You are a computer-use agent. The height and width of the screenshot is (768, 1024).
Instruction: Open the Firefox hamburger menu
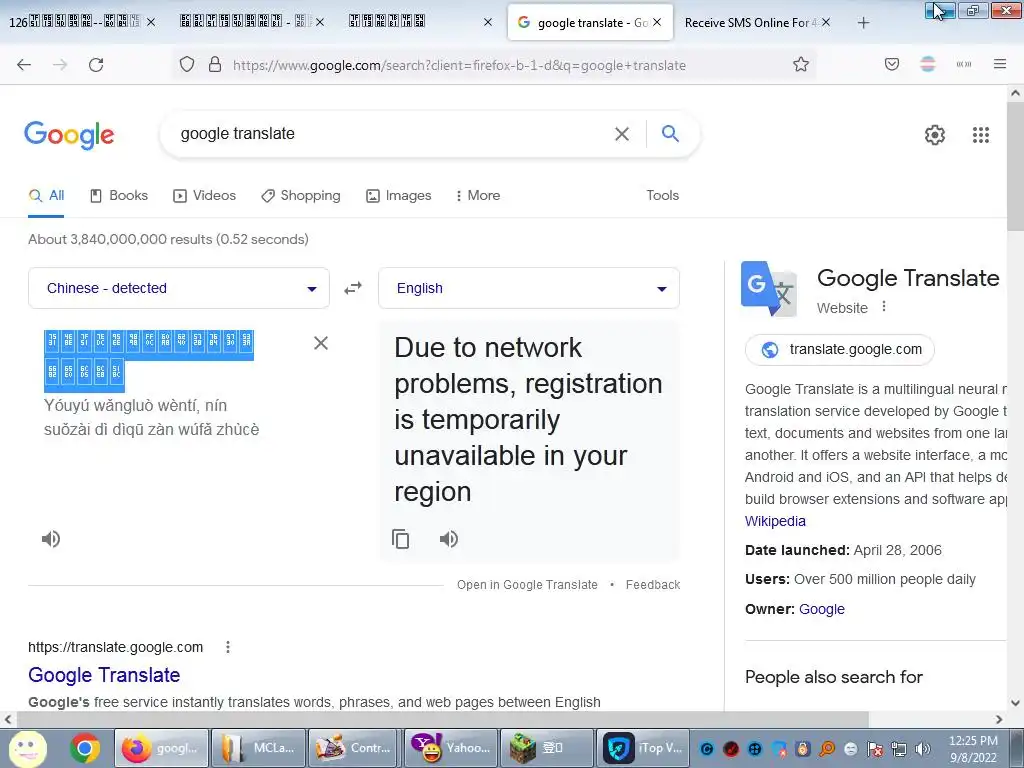click(x=1000, y=64)
